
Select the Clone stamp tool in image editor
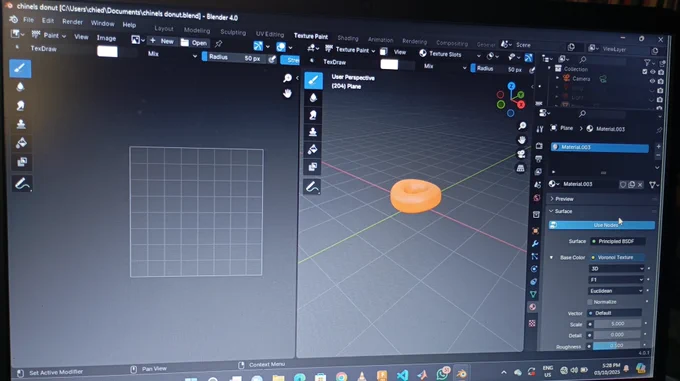[x=21, y=124]
